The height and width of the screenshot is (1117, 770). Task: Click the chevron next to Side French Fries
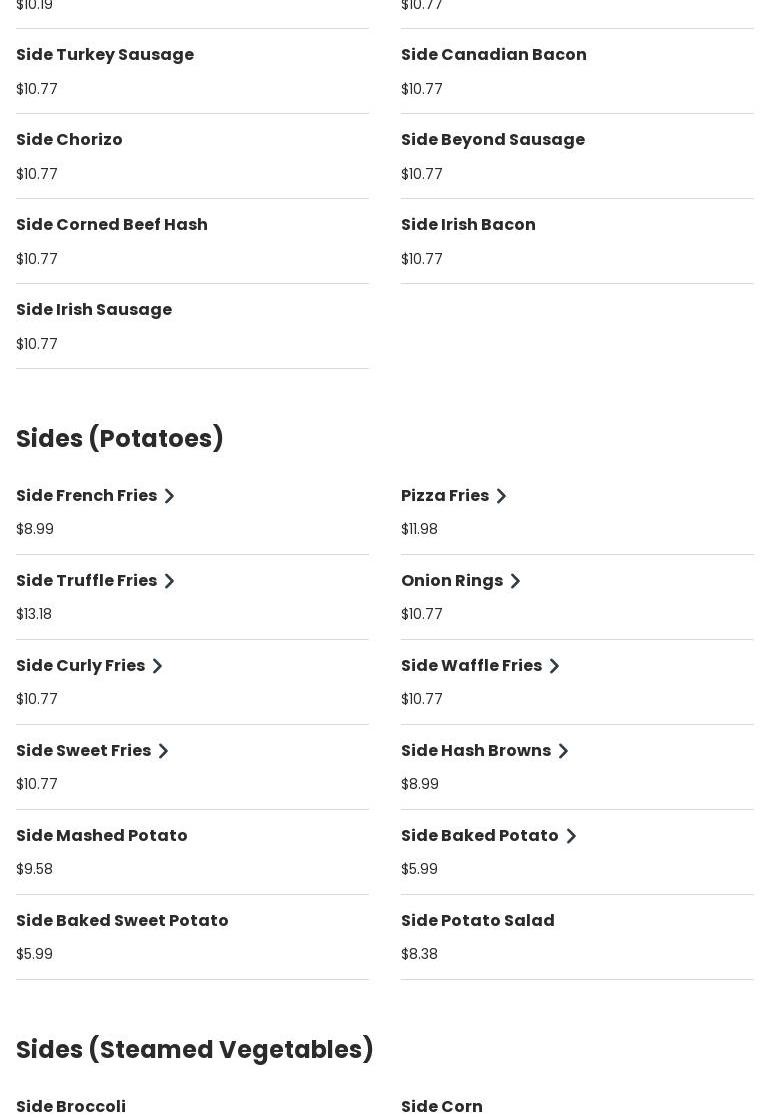coord(170,496)
